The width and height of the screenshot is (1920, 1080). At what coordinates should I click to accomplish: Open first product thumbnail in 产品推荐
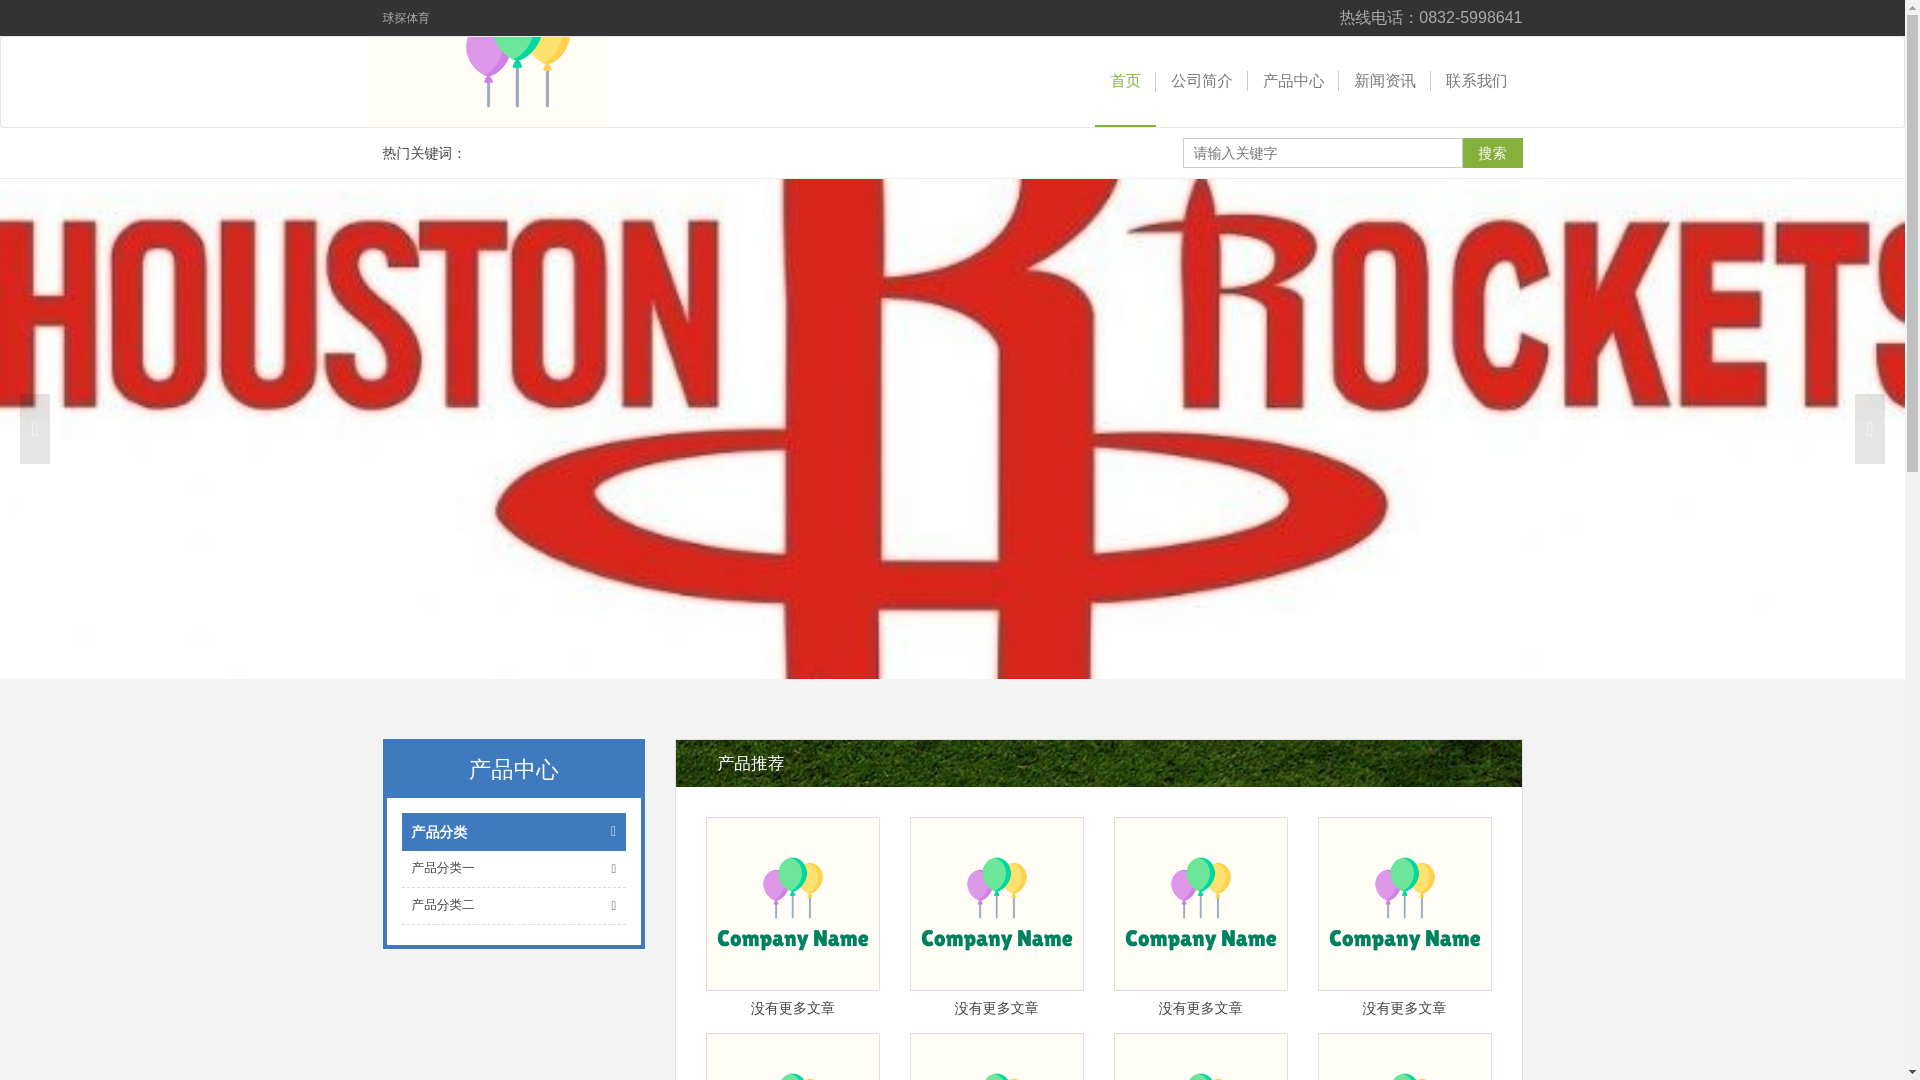pos(793,904)
